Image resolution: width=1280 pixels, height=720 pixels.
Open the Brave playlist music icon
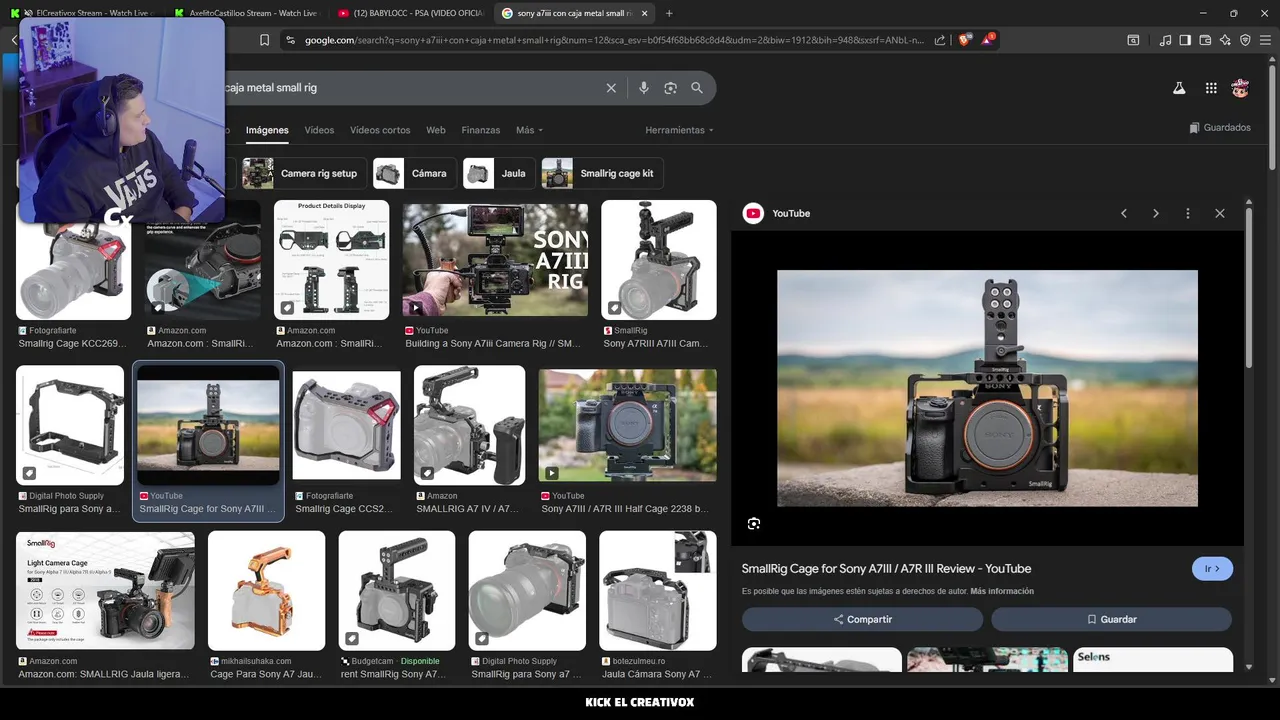click(x=1165, y=40)
